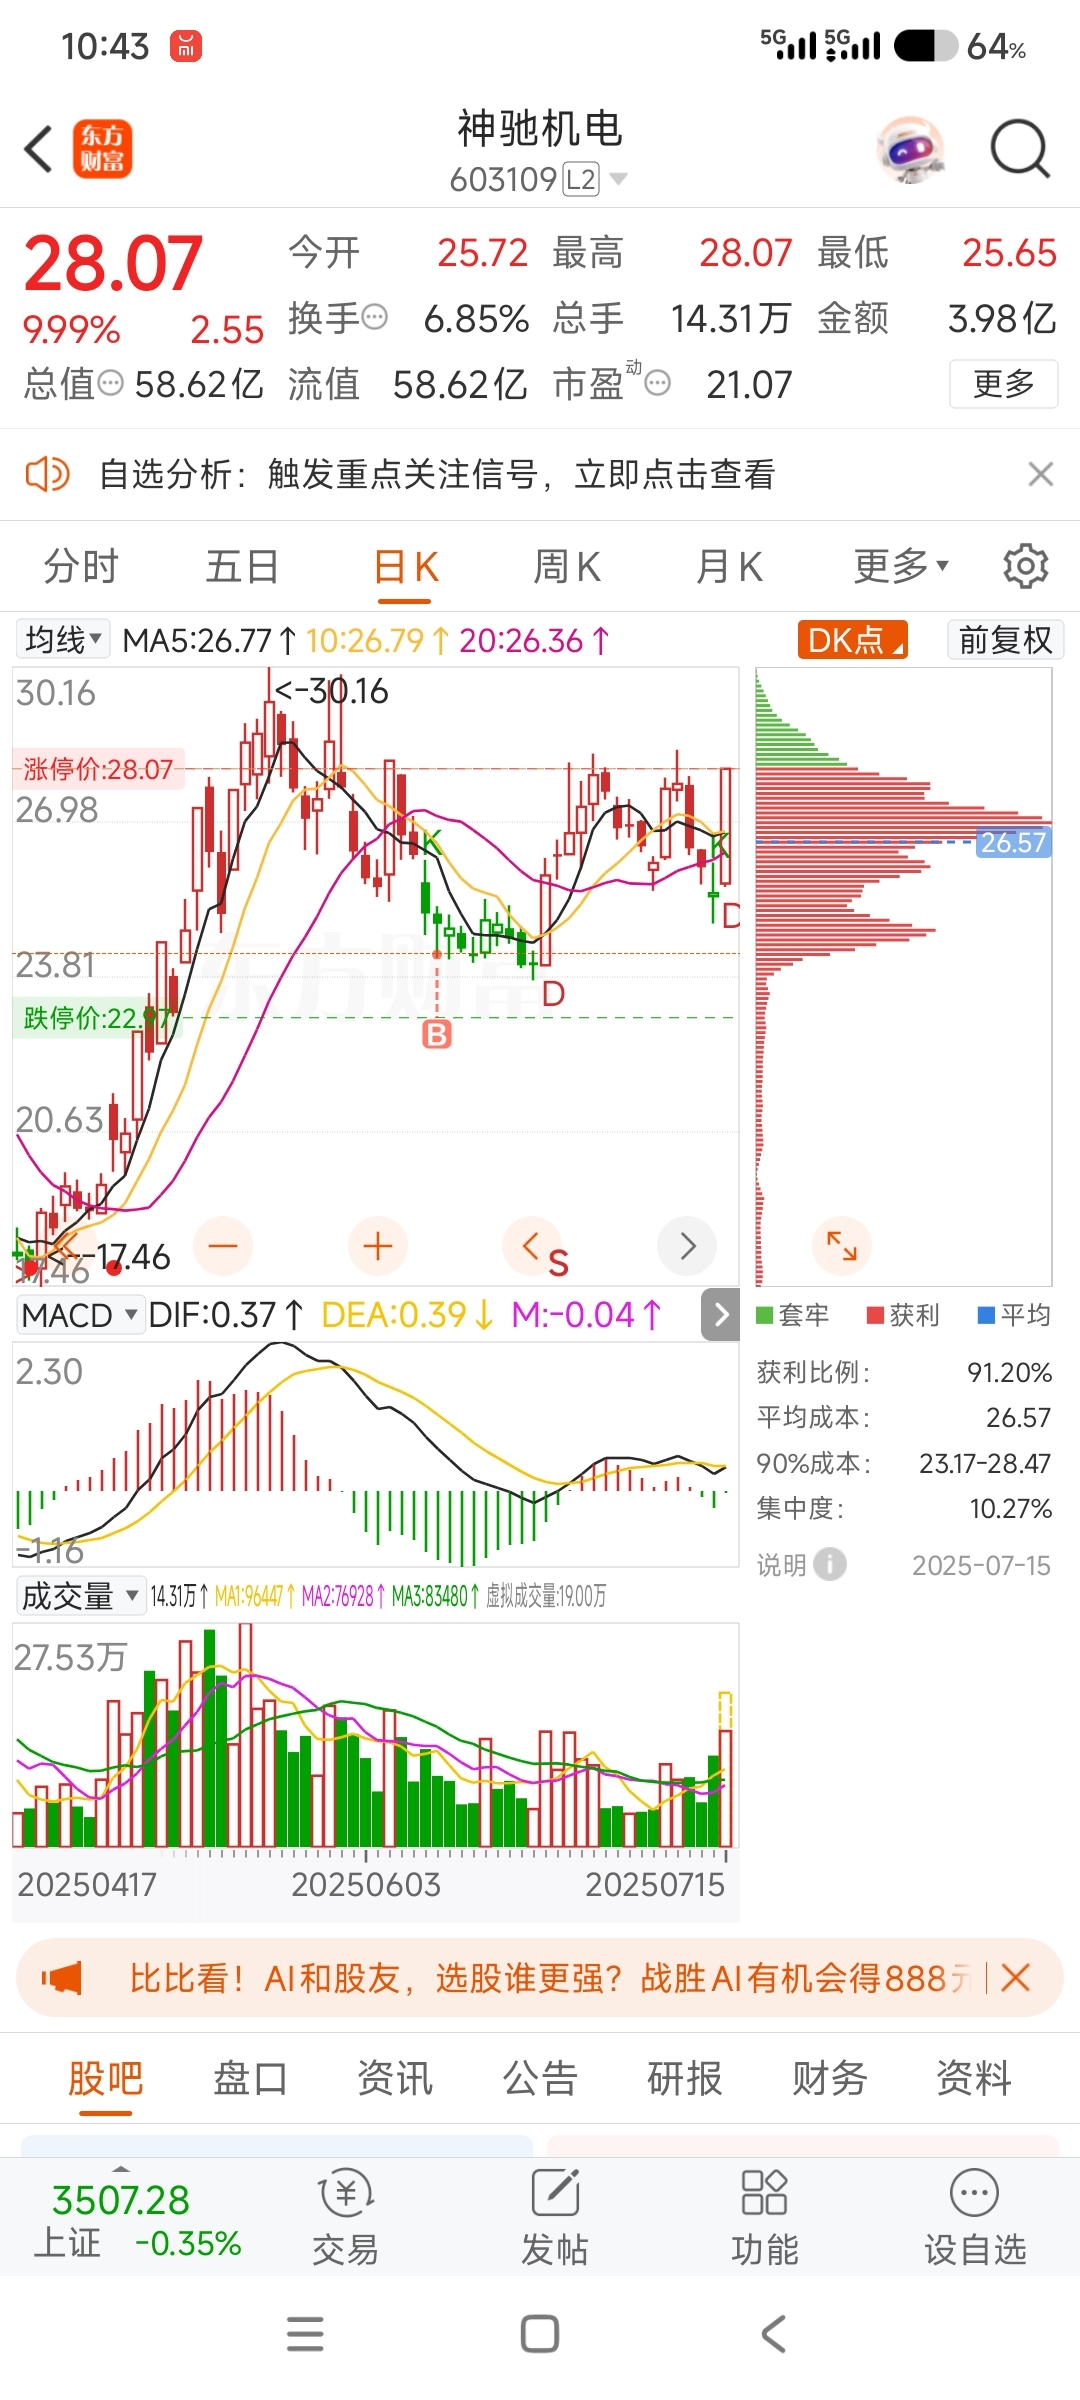1080x2400 pixels.
Task: Open the 均线 indicator dropdown
Action: pyautogui.click(x=63, y=640)
